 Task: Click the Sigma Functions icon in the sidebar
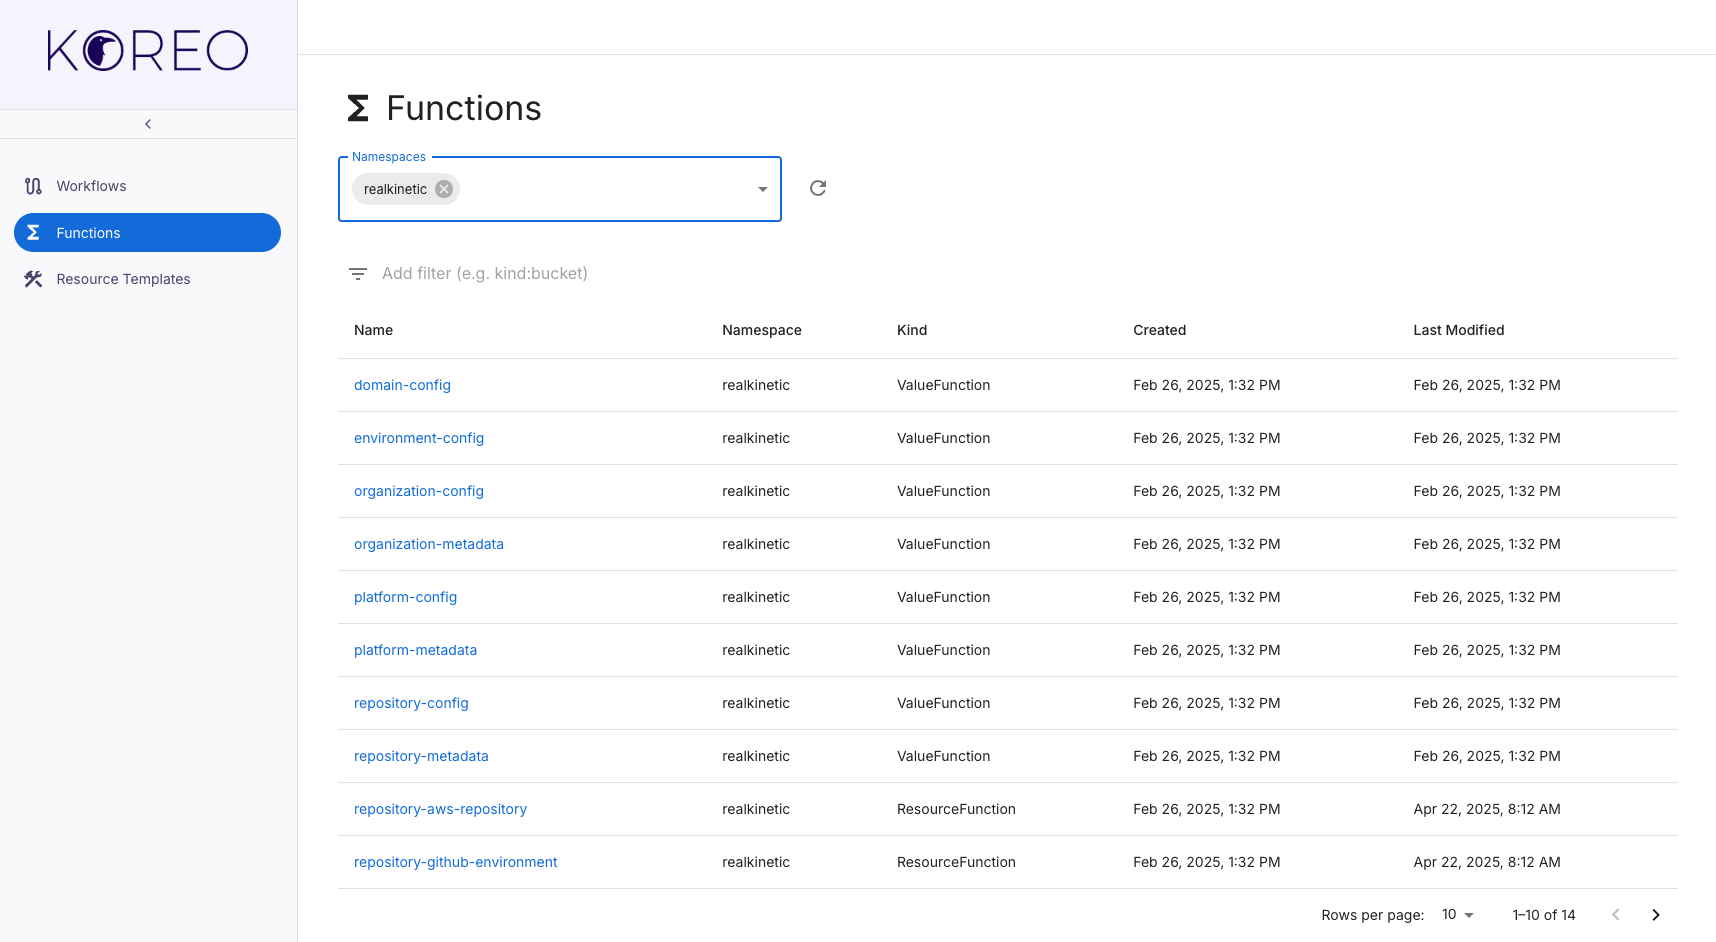pyautogui.click(x=33, y=232)
